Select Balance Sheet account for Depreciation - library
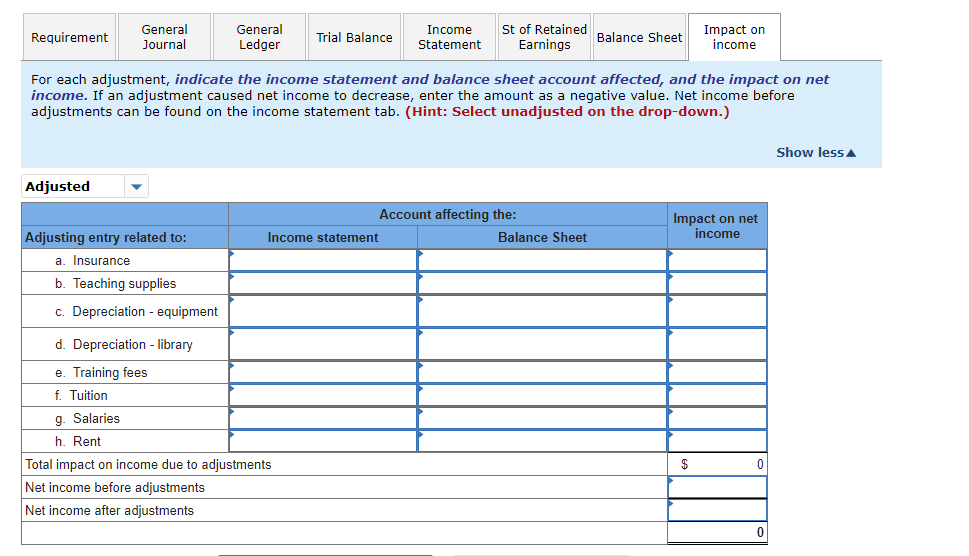Image resolution: width=969 pixels, height=556 pixels. click(543, 344)
